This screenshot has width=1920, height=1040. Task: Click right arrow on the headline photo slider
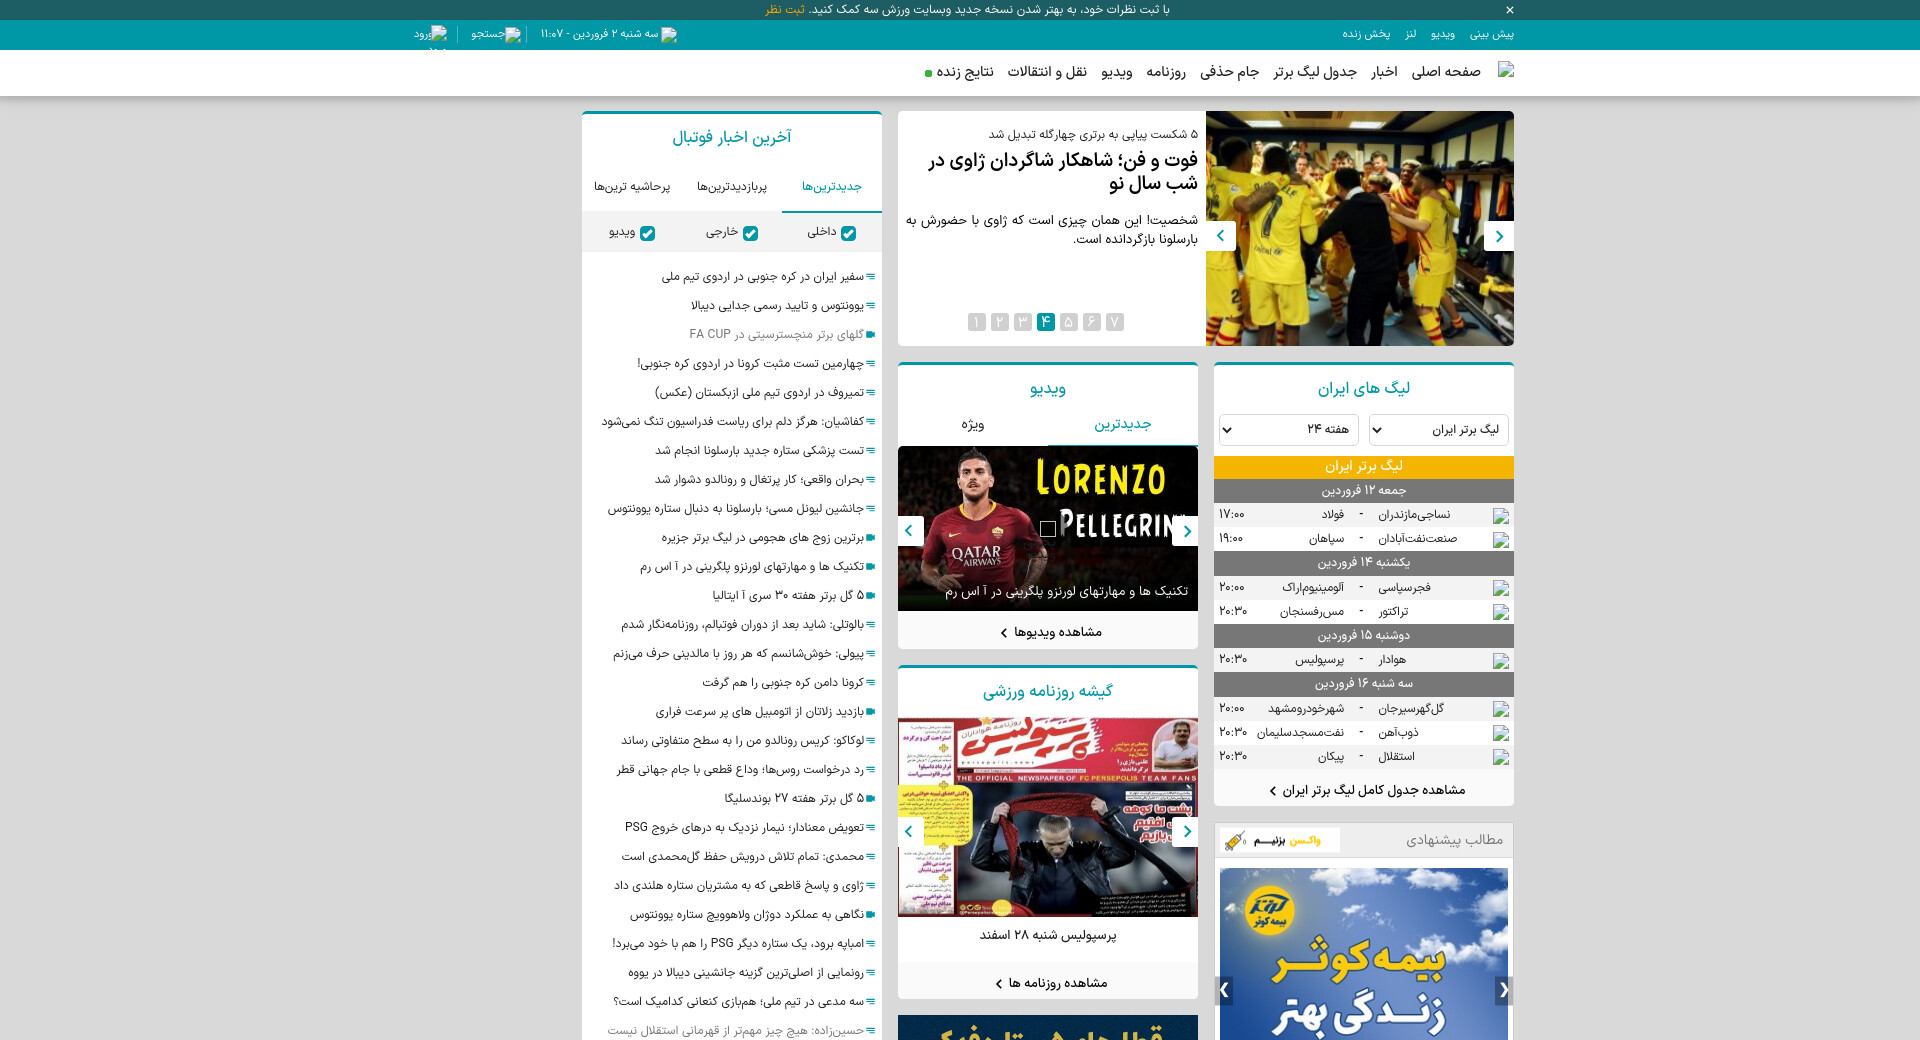pyautogui.click(x=1499, y=236)
